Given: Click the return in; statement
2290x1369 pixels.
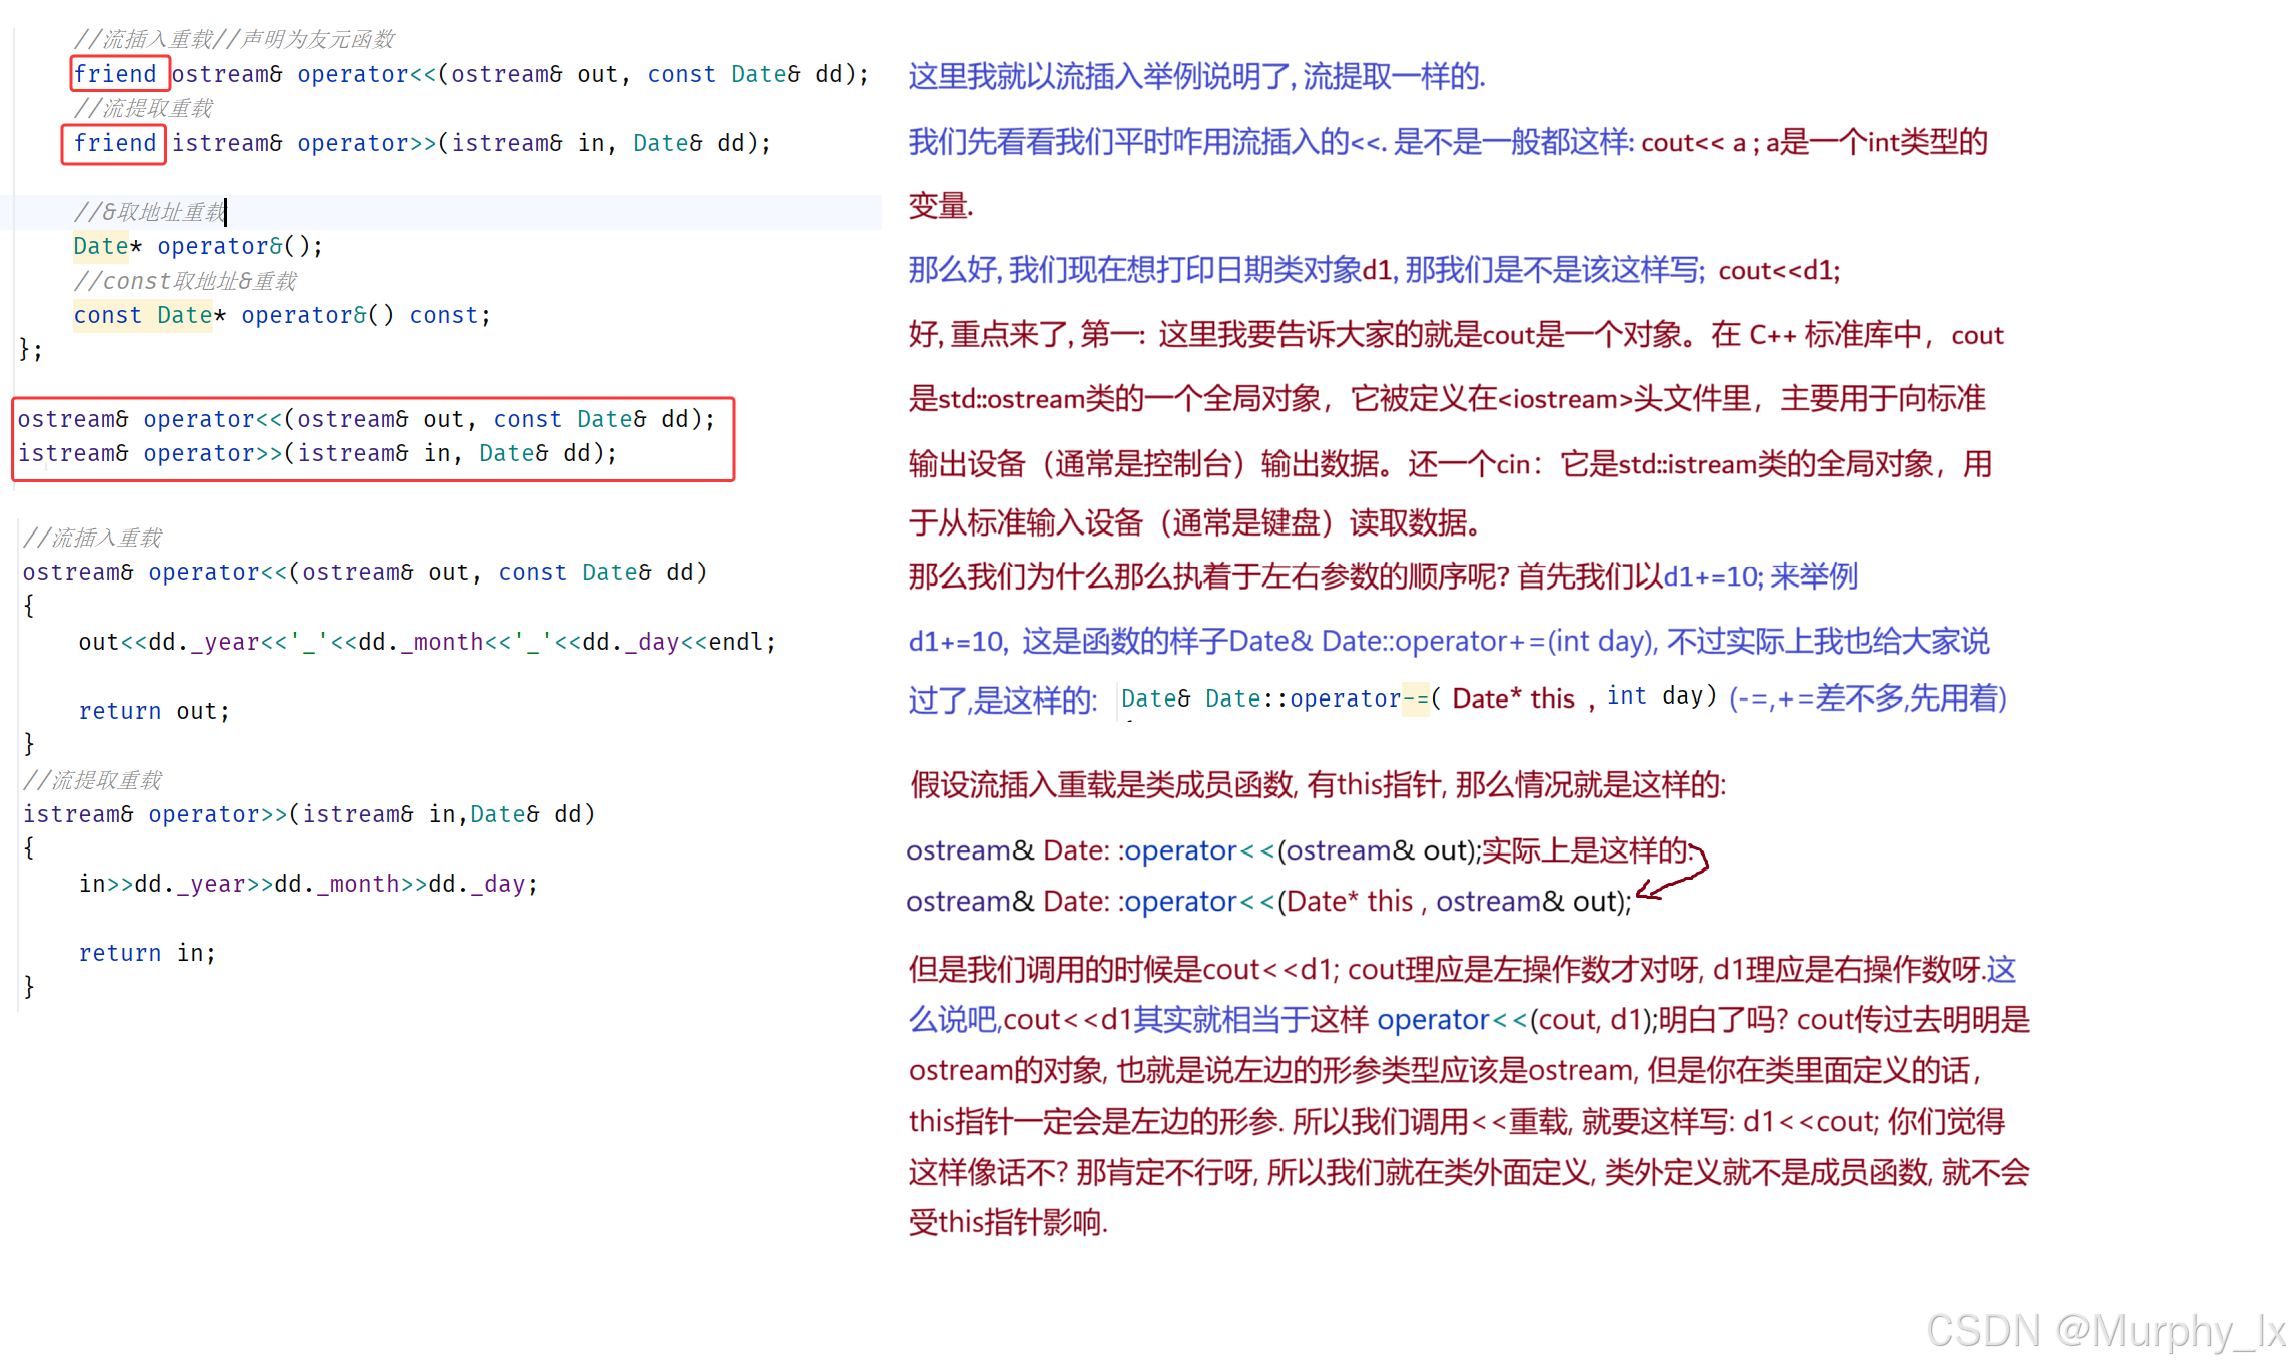Looking at the screenshot, I should (147, 953).
